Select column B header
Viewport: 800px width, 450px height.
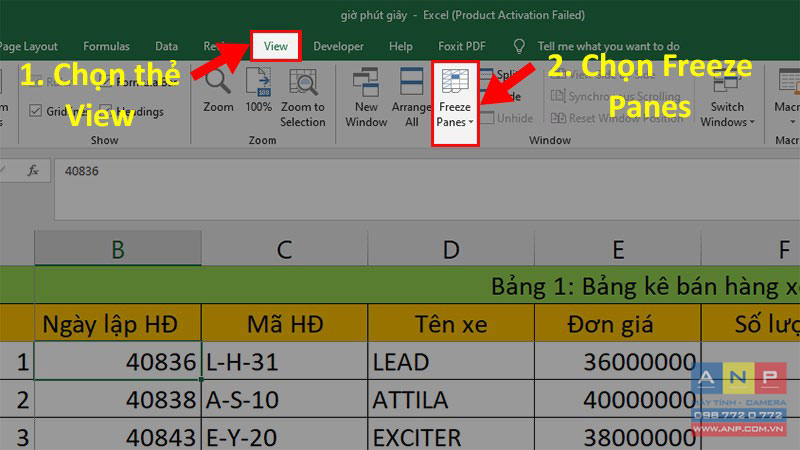point(118,248)
